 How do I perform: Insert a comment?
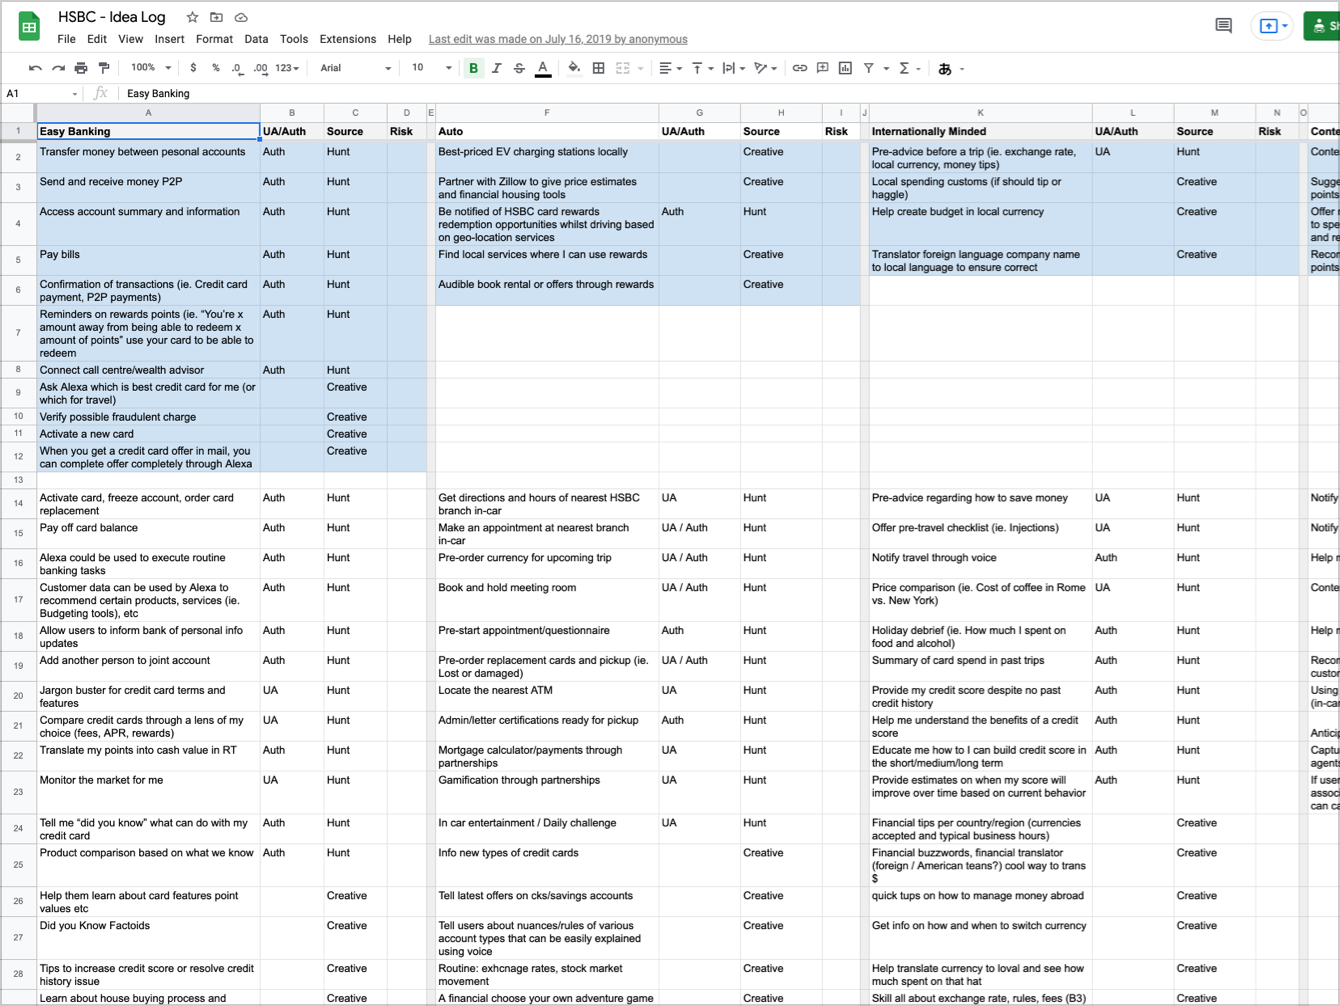pyautogui.click(x=822, y=68)
